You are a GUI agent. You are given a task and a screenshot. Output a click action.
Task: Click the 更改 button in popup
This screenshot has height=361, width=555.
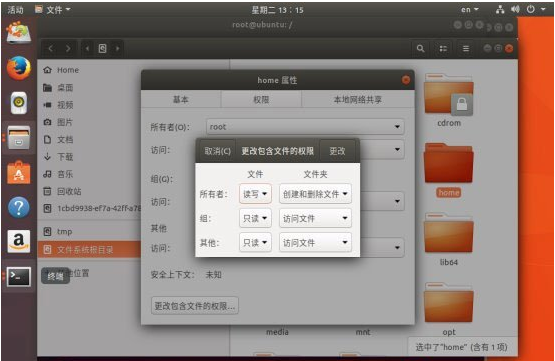(x=337, y=151)
